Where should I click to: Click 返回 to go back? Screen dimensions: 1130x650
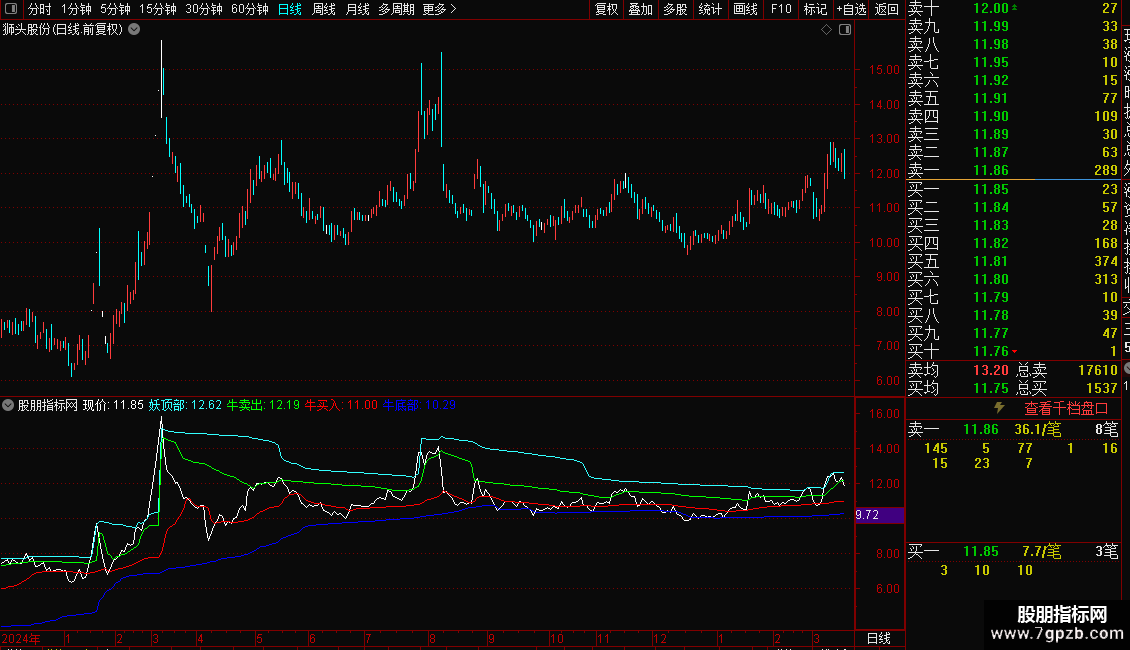[886, 9]
